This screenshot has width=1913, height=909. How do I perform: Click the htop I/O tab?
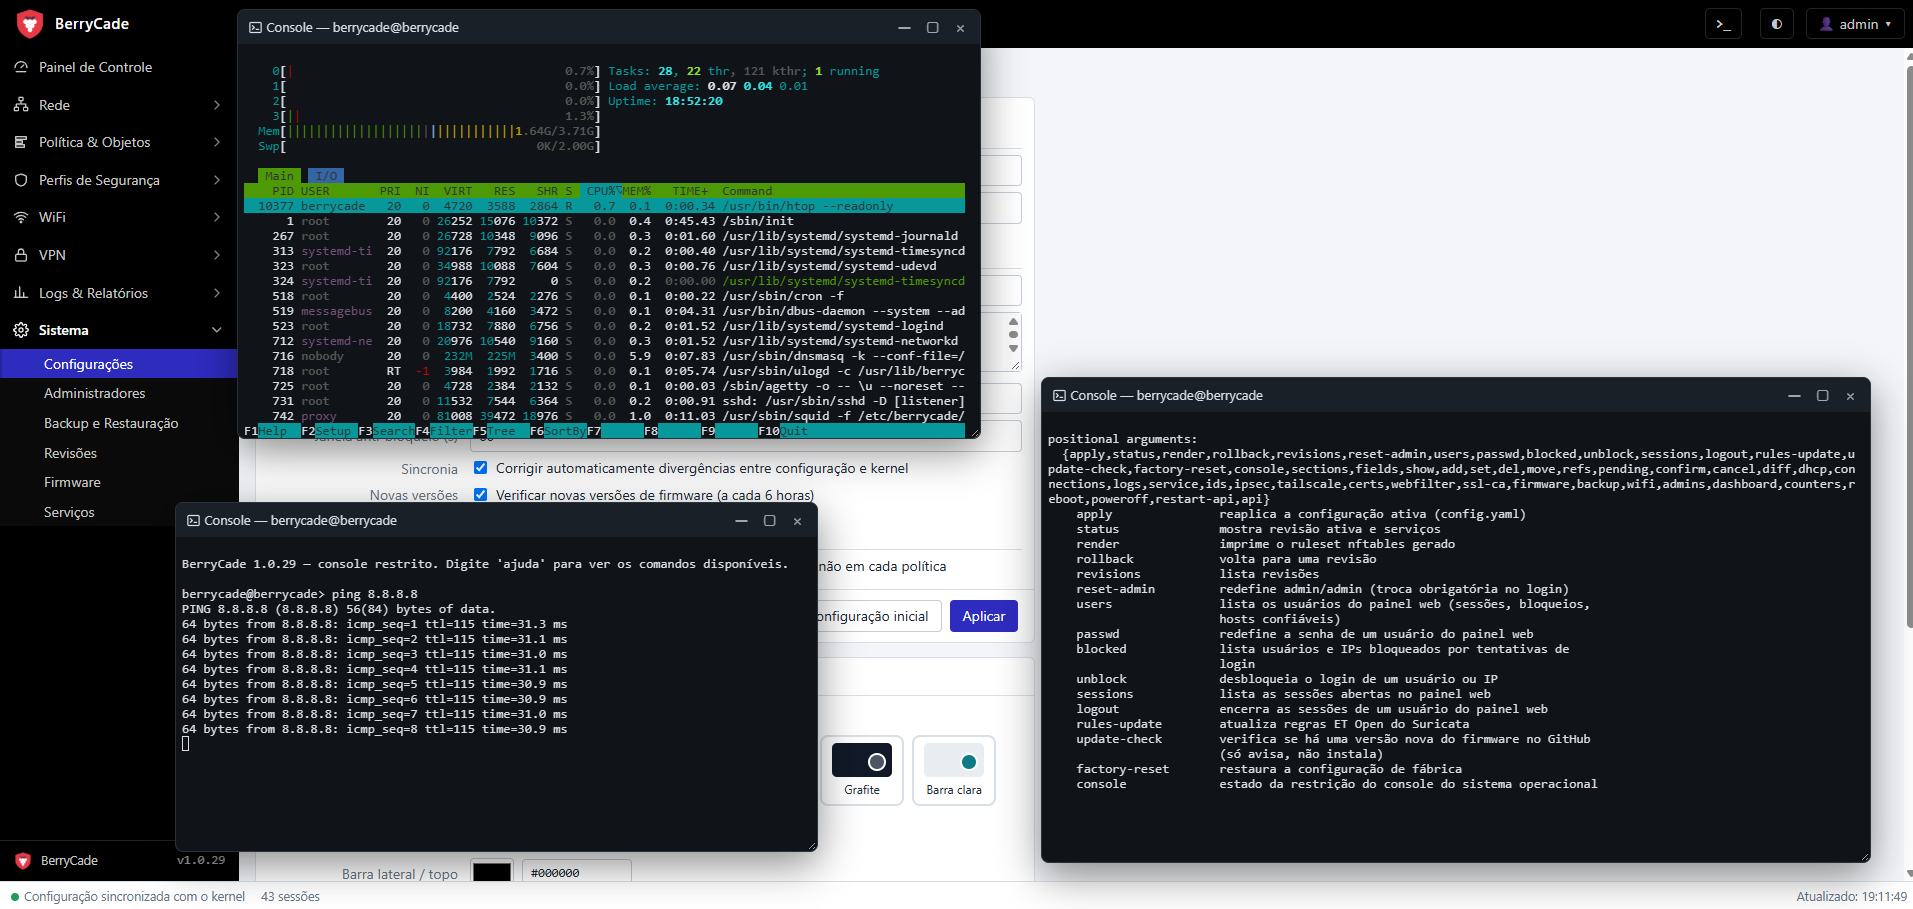[326, 176]
